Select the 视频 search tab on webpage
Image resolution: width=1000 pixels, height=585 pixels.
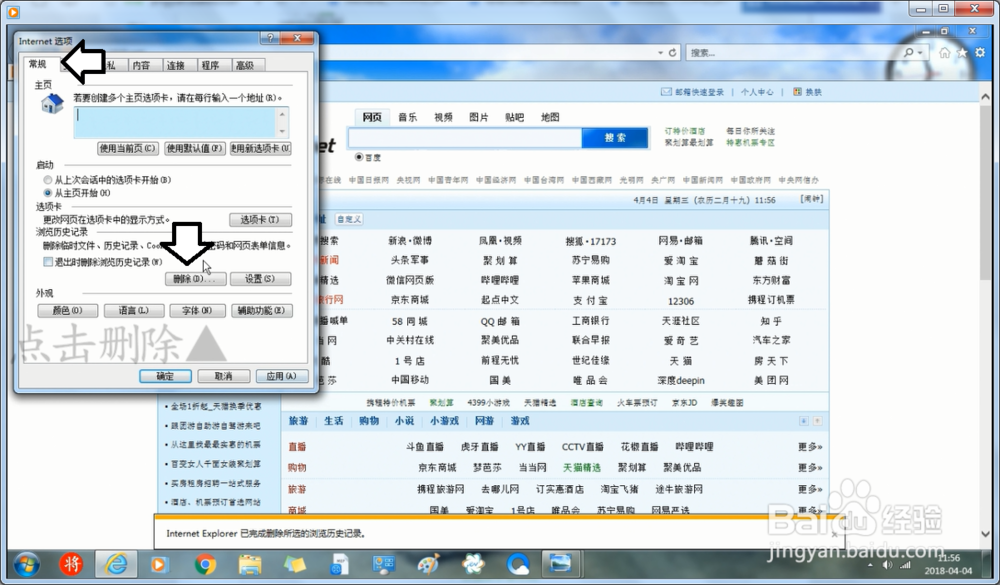pyautogui.click(x=443, y=117)
